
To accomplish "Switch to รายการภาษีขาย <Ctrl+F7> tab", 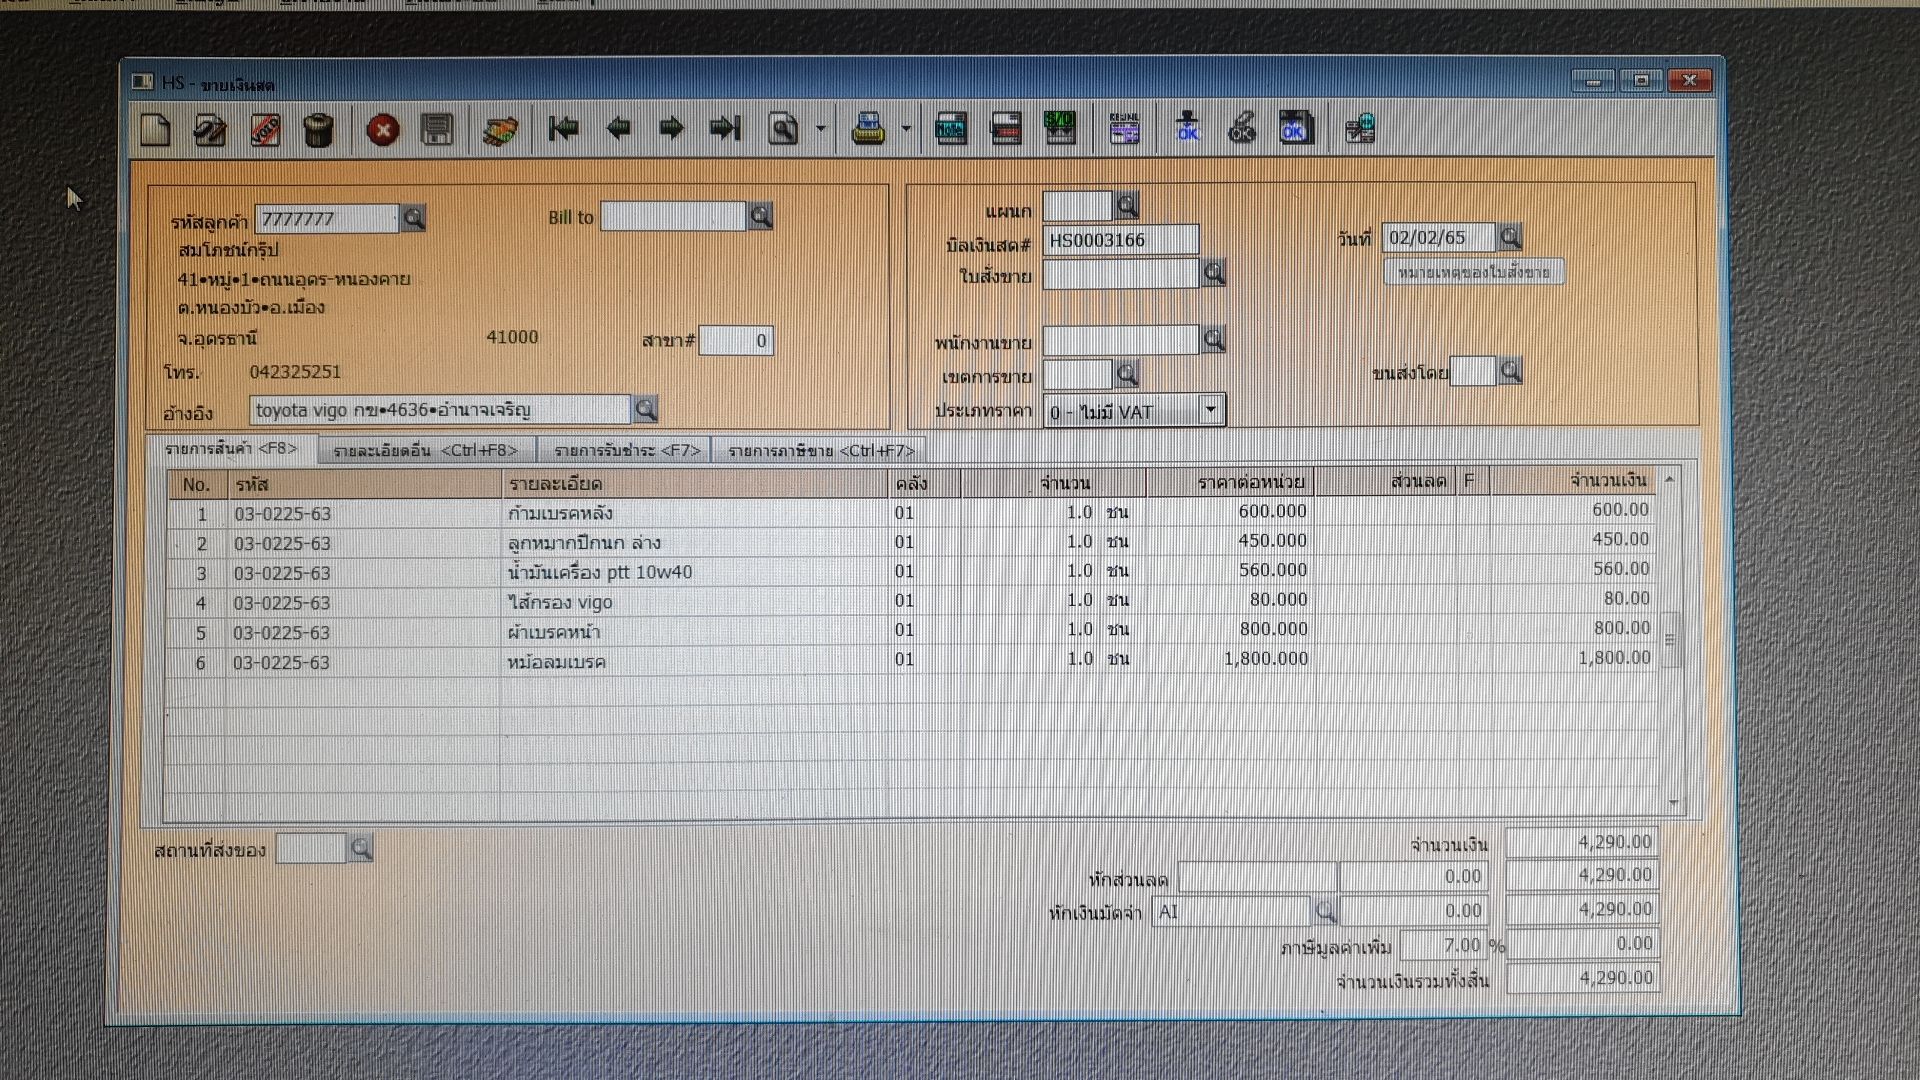I will [x=821, y=451].
